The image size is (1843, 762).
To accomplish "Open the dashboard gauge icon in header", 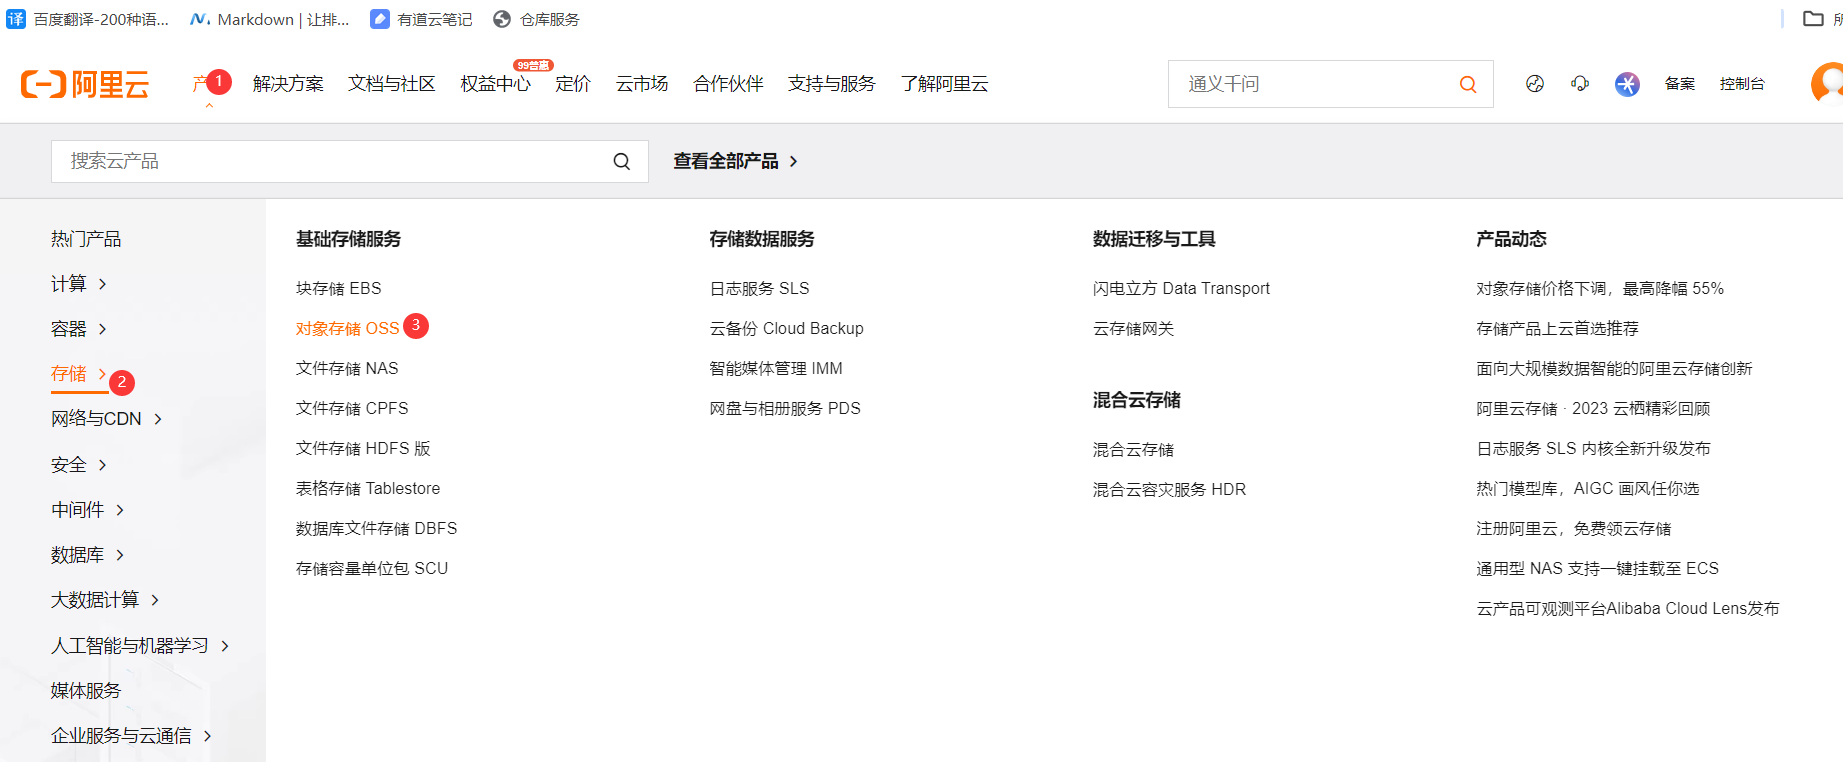I will (x=1535, y=84).
